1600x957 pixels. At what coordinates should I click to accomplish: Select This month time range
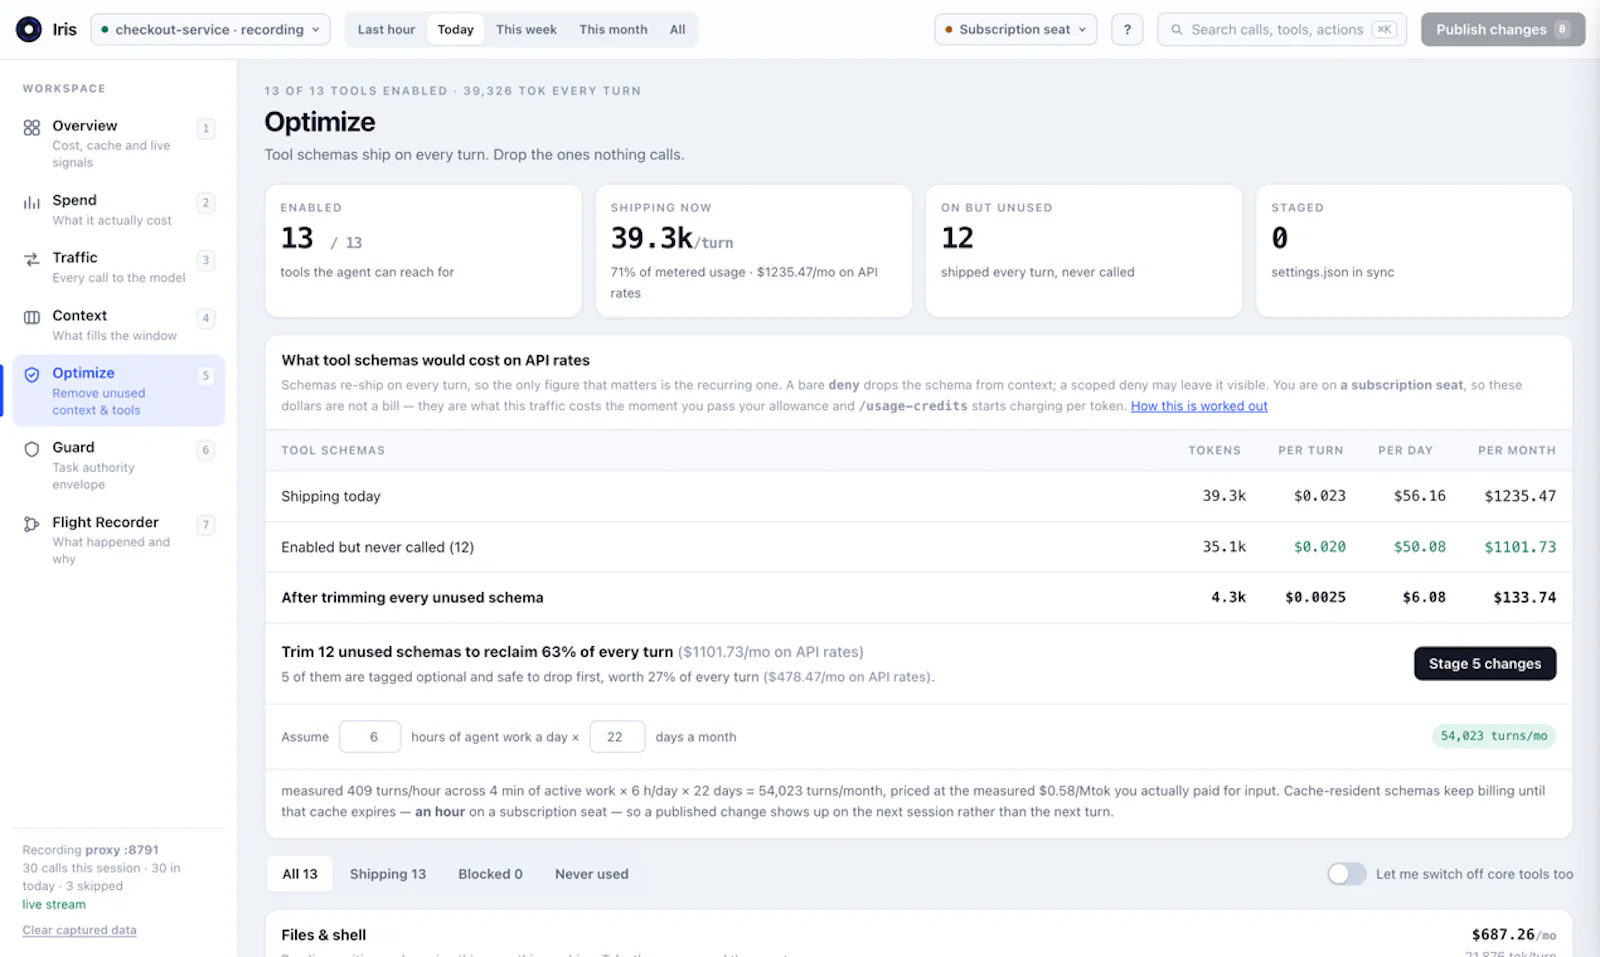pyautogui.click(x=613, y=30)
